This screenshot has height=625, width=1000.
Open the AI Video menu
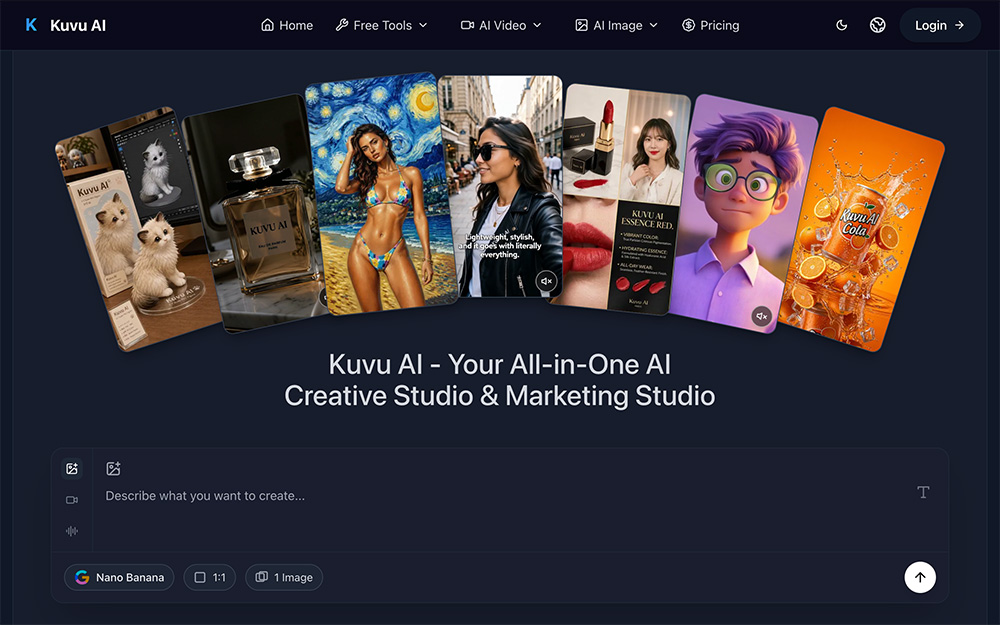(x=501, y=26)
